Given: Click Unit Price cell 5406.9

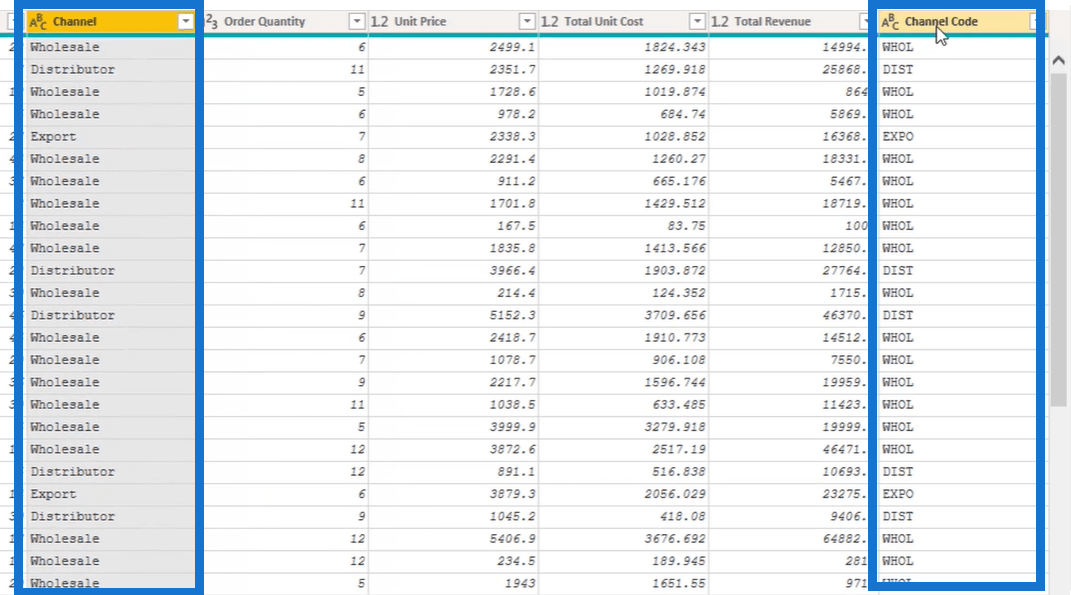Looking at the screenshot, I should (454, 539).
